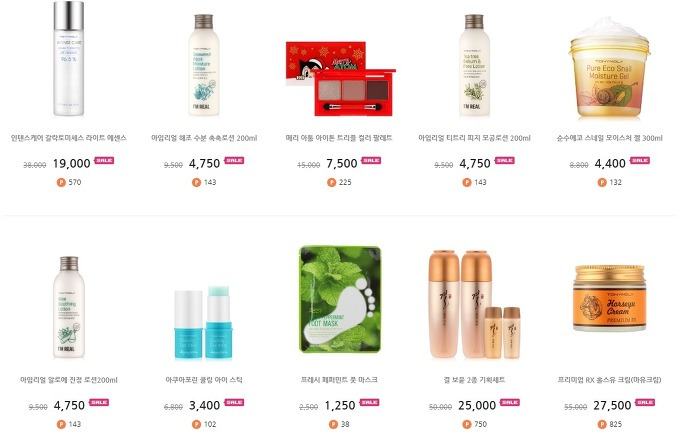The height and width of the screenshot is (437, 683).
Task: Click the SALE badge next to 19,000 price
Action: coord(104,160)
